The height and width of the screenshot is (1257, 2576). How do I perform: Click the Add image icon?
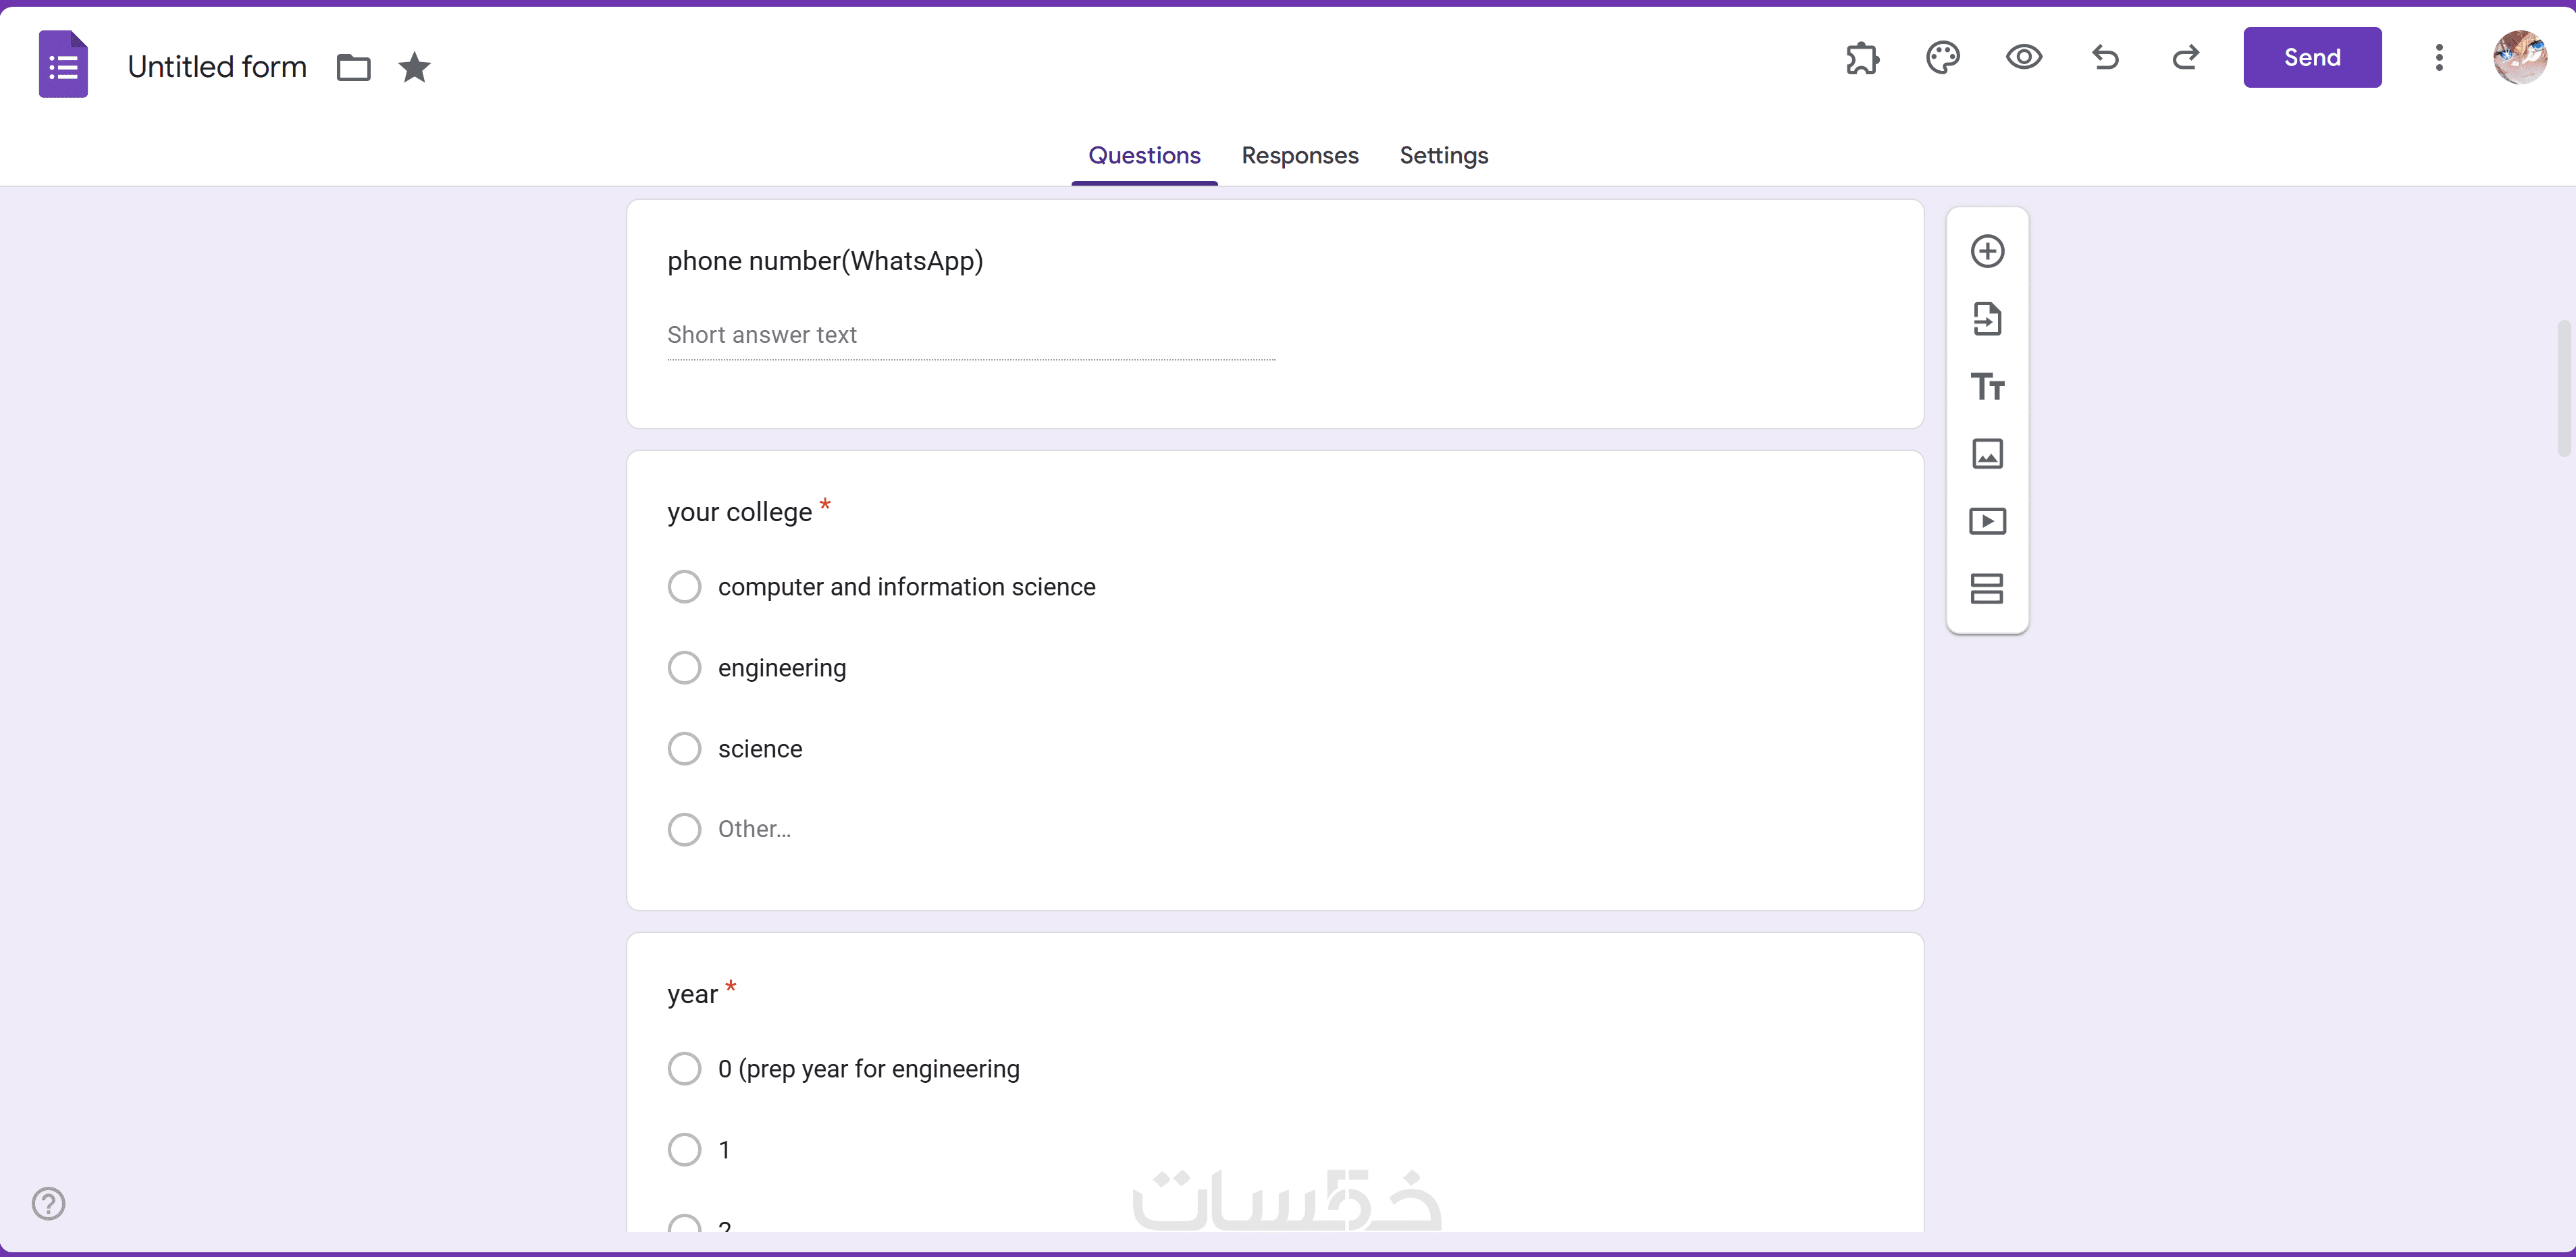click(1987, 454)
